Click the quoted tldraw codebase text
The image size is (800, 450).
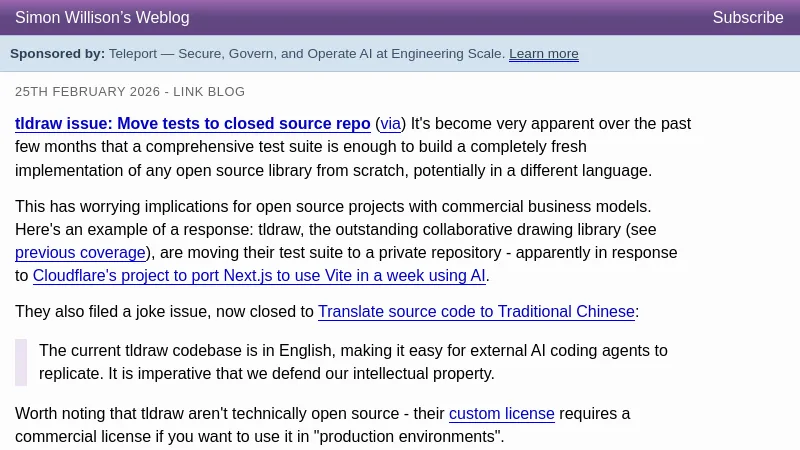coord(350,362)
